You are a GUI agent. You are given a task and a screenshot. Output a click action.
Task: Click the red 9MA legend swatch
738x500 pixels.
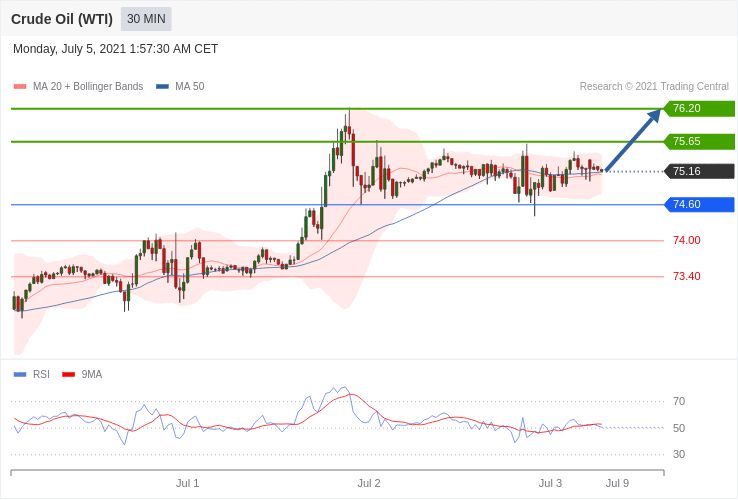(69, 375)
